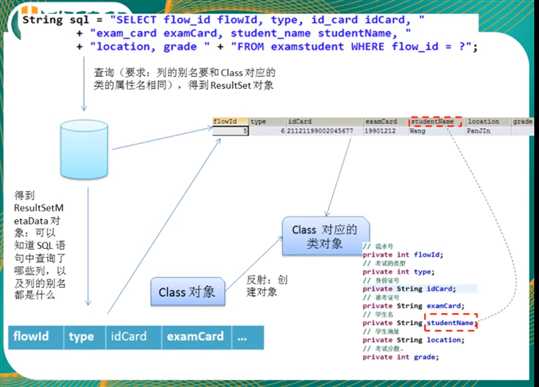Screen dimensions: 539x387
Task: Click the database cylinder shape
Action: point(84,150)
